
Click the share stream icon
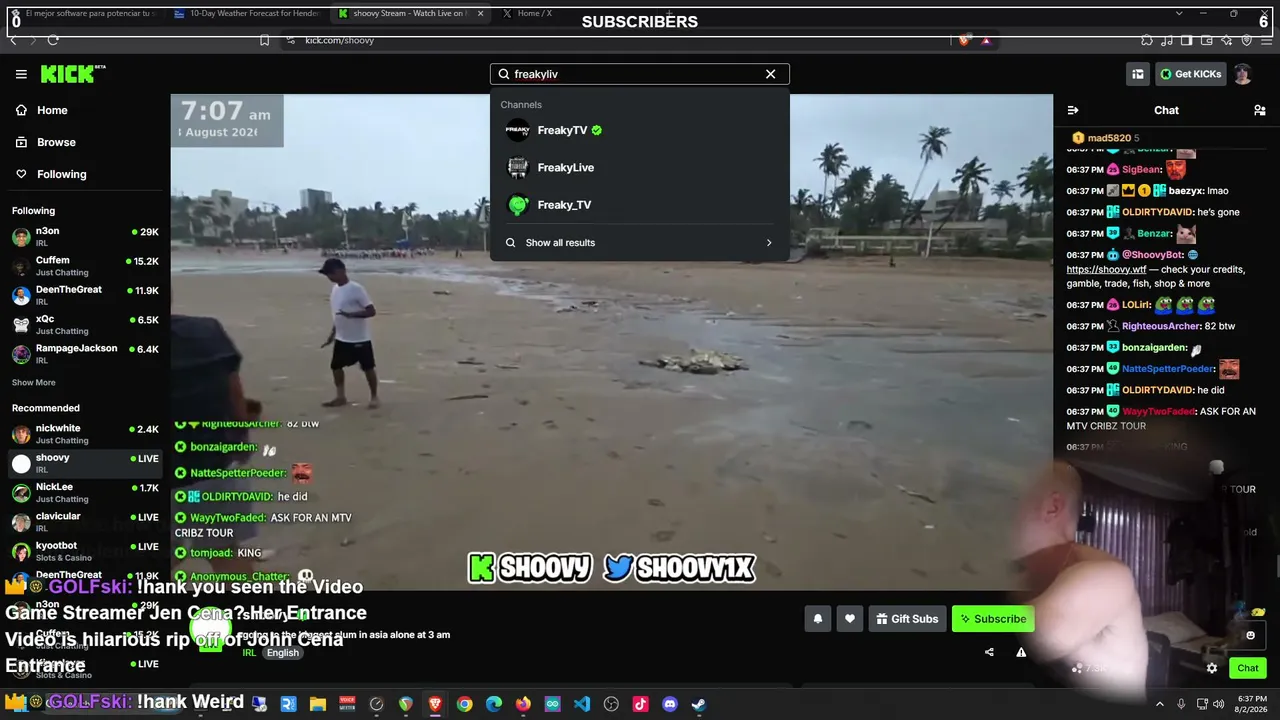pos(989,652)
